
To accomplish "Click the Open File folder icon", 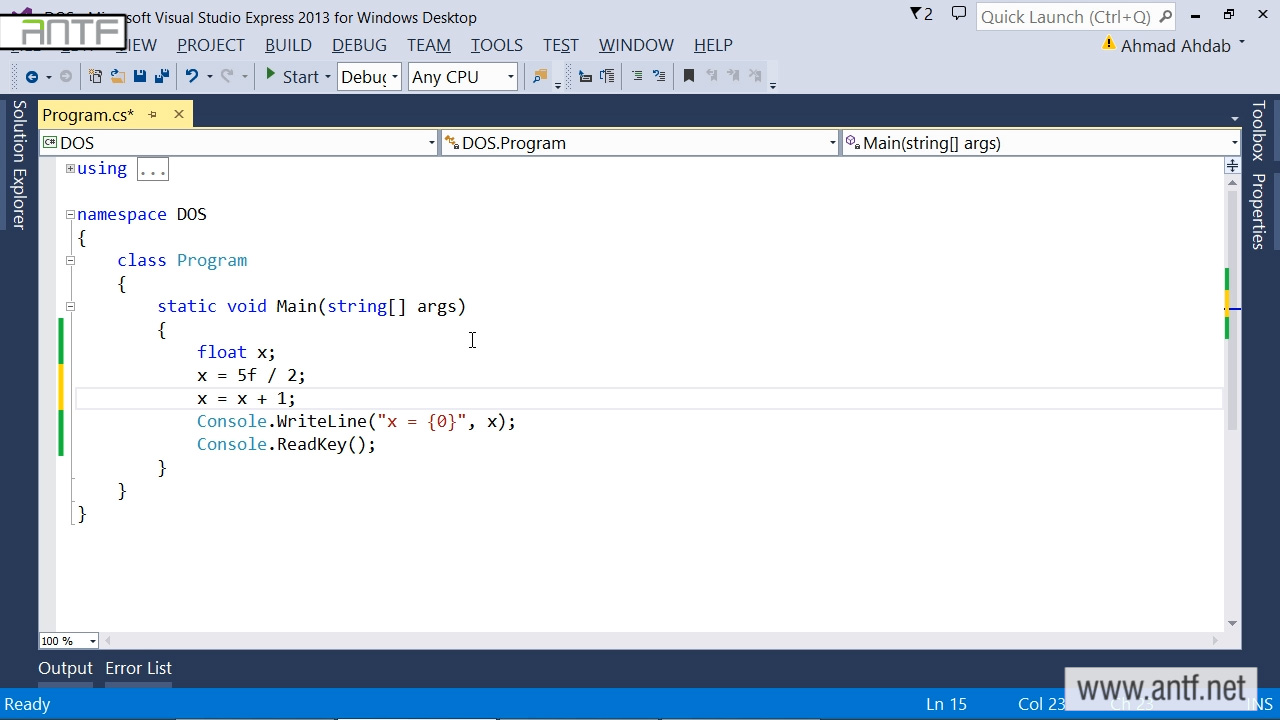I will click(117, 76).
